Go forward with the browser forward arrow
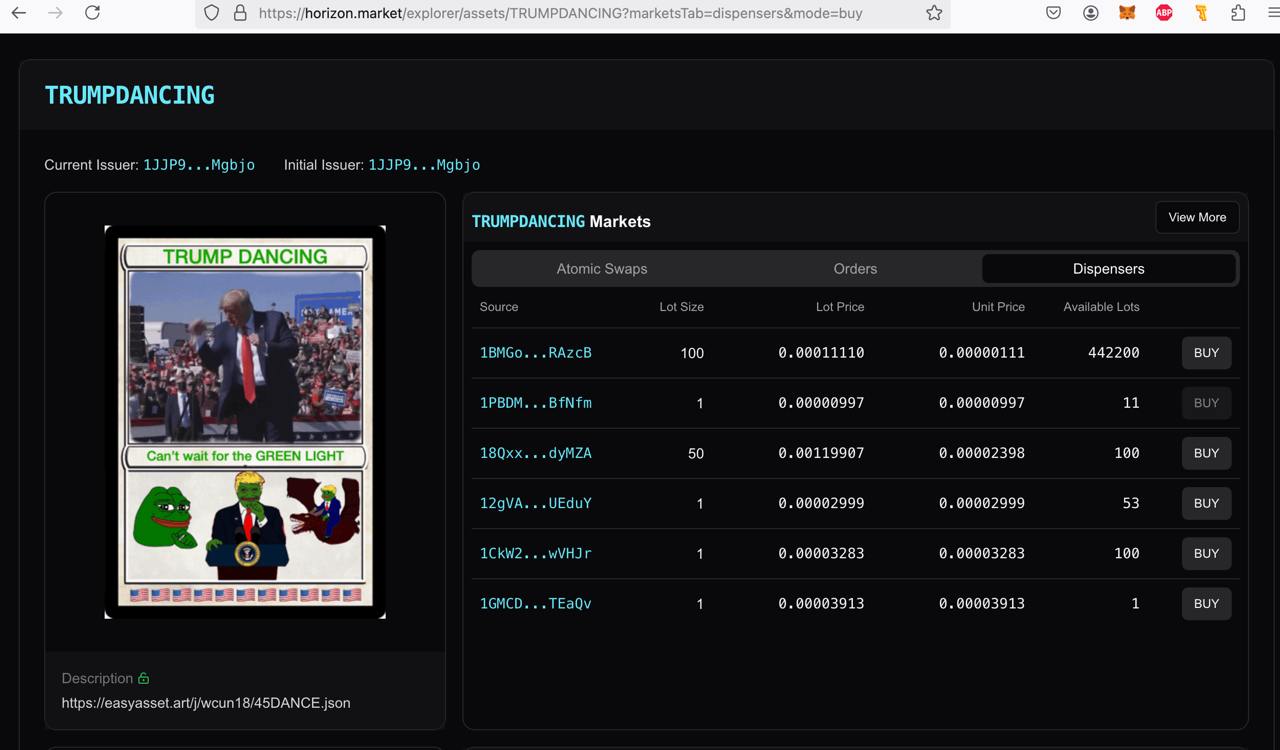Viewport: 1280px width, 750px height. pos(55,13)
